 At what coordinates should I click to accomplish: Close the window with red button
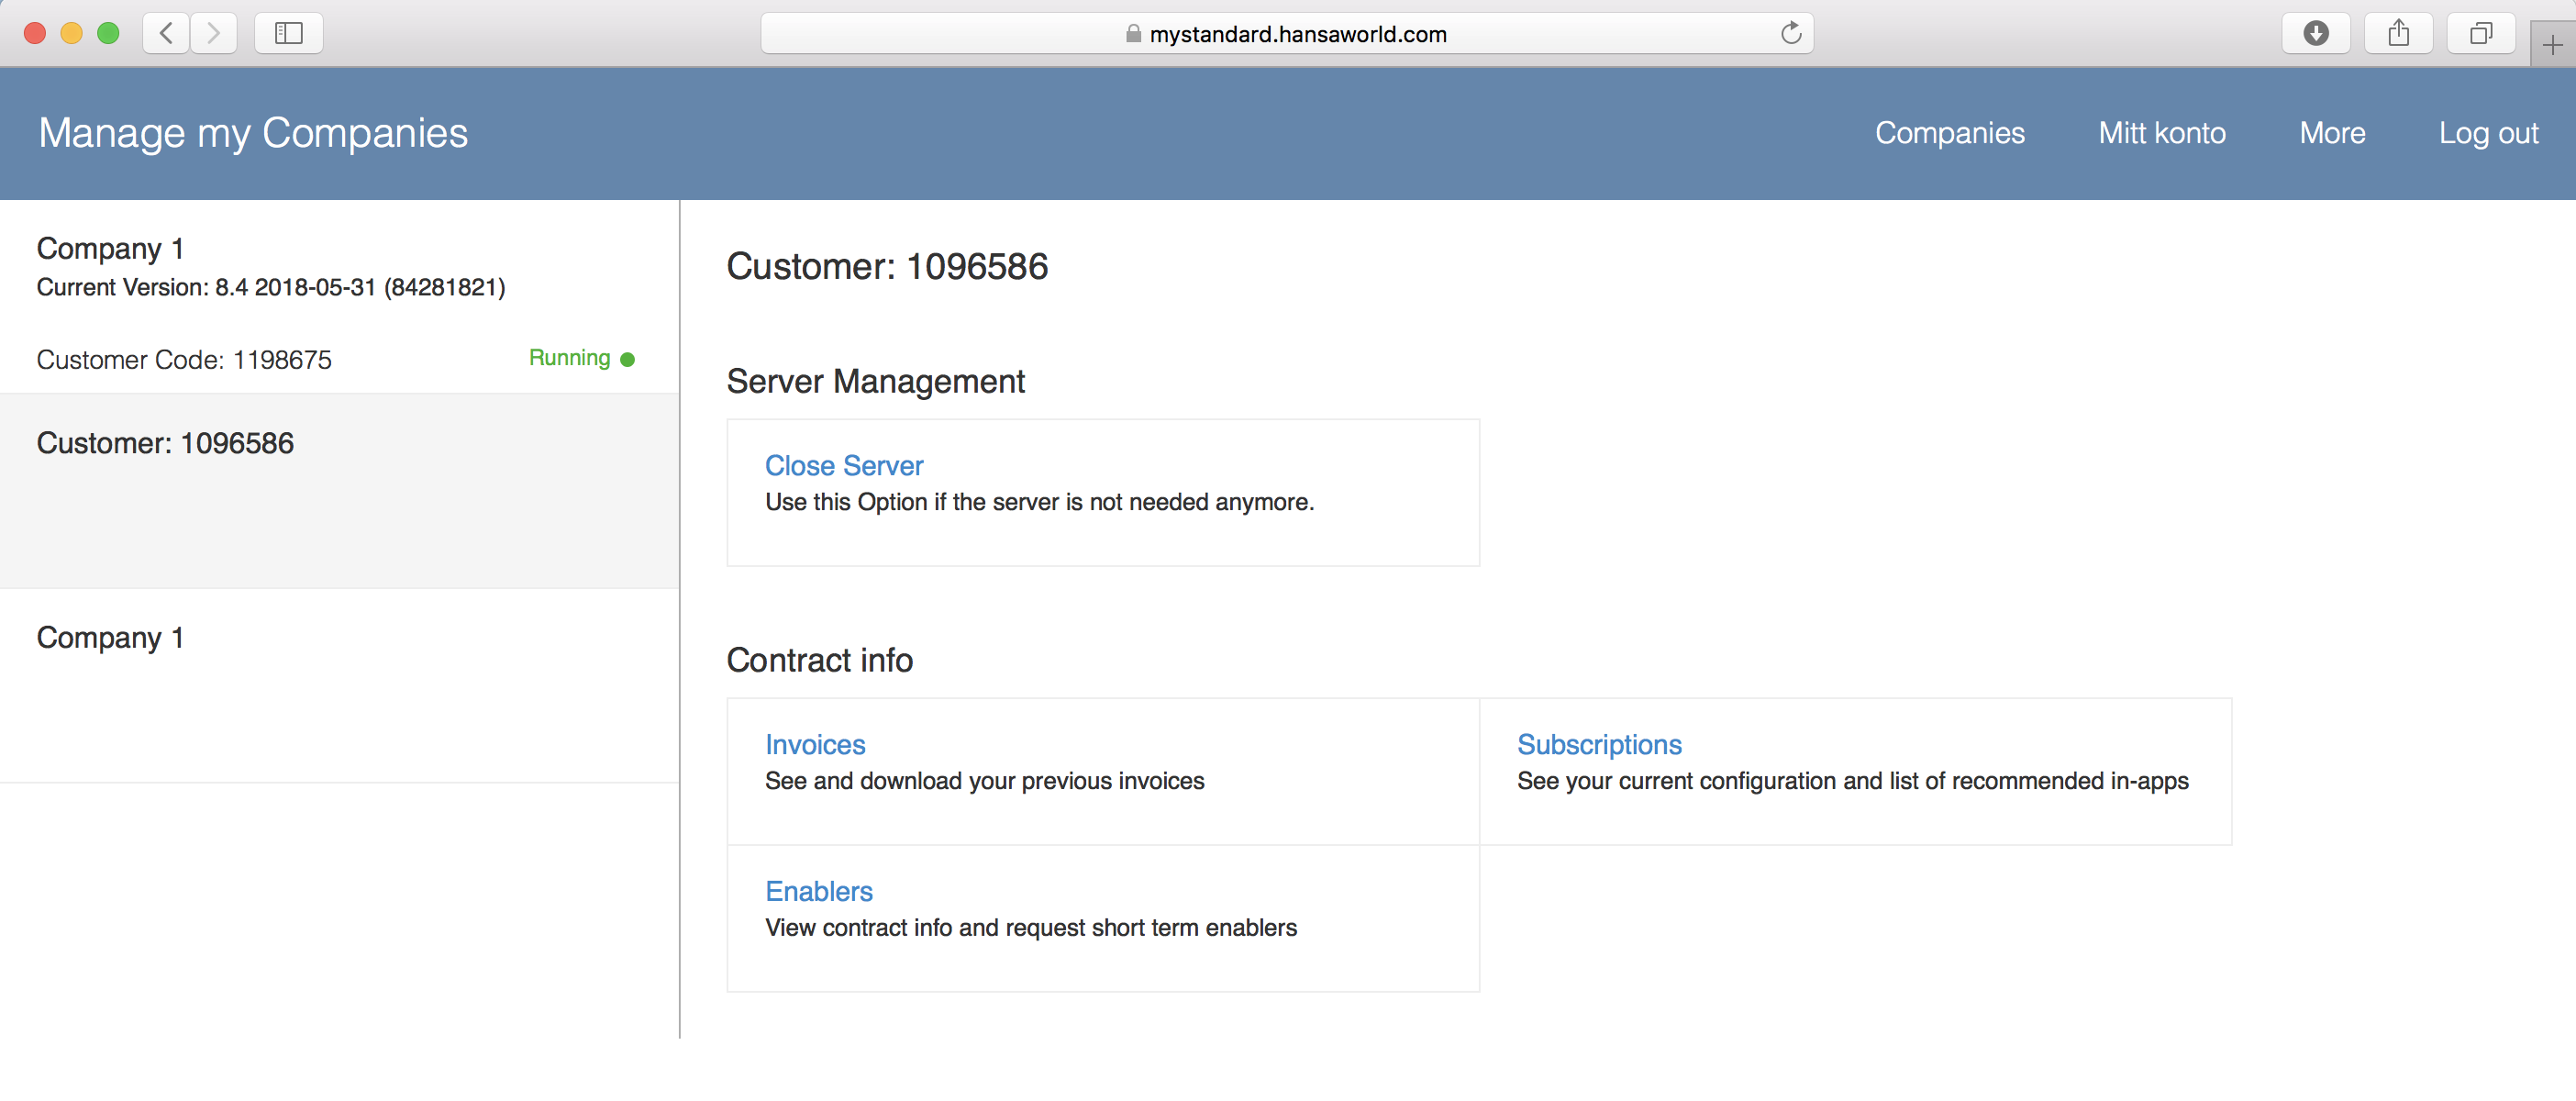click(35, 34)
